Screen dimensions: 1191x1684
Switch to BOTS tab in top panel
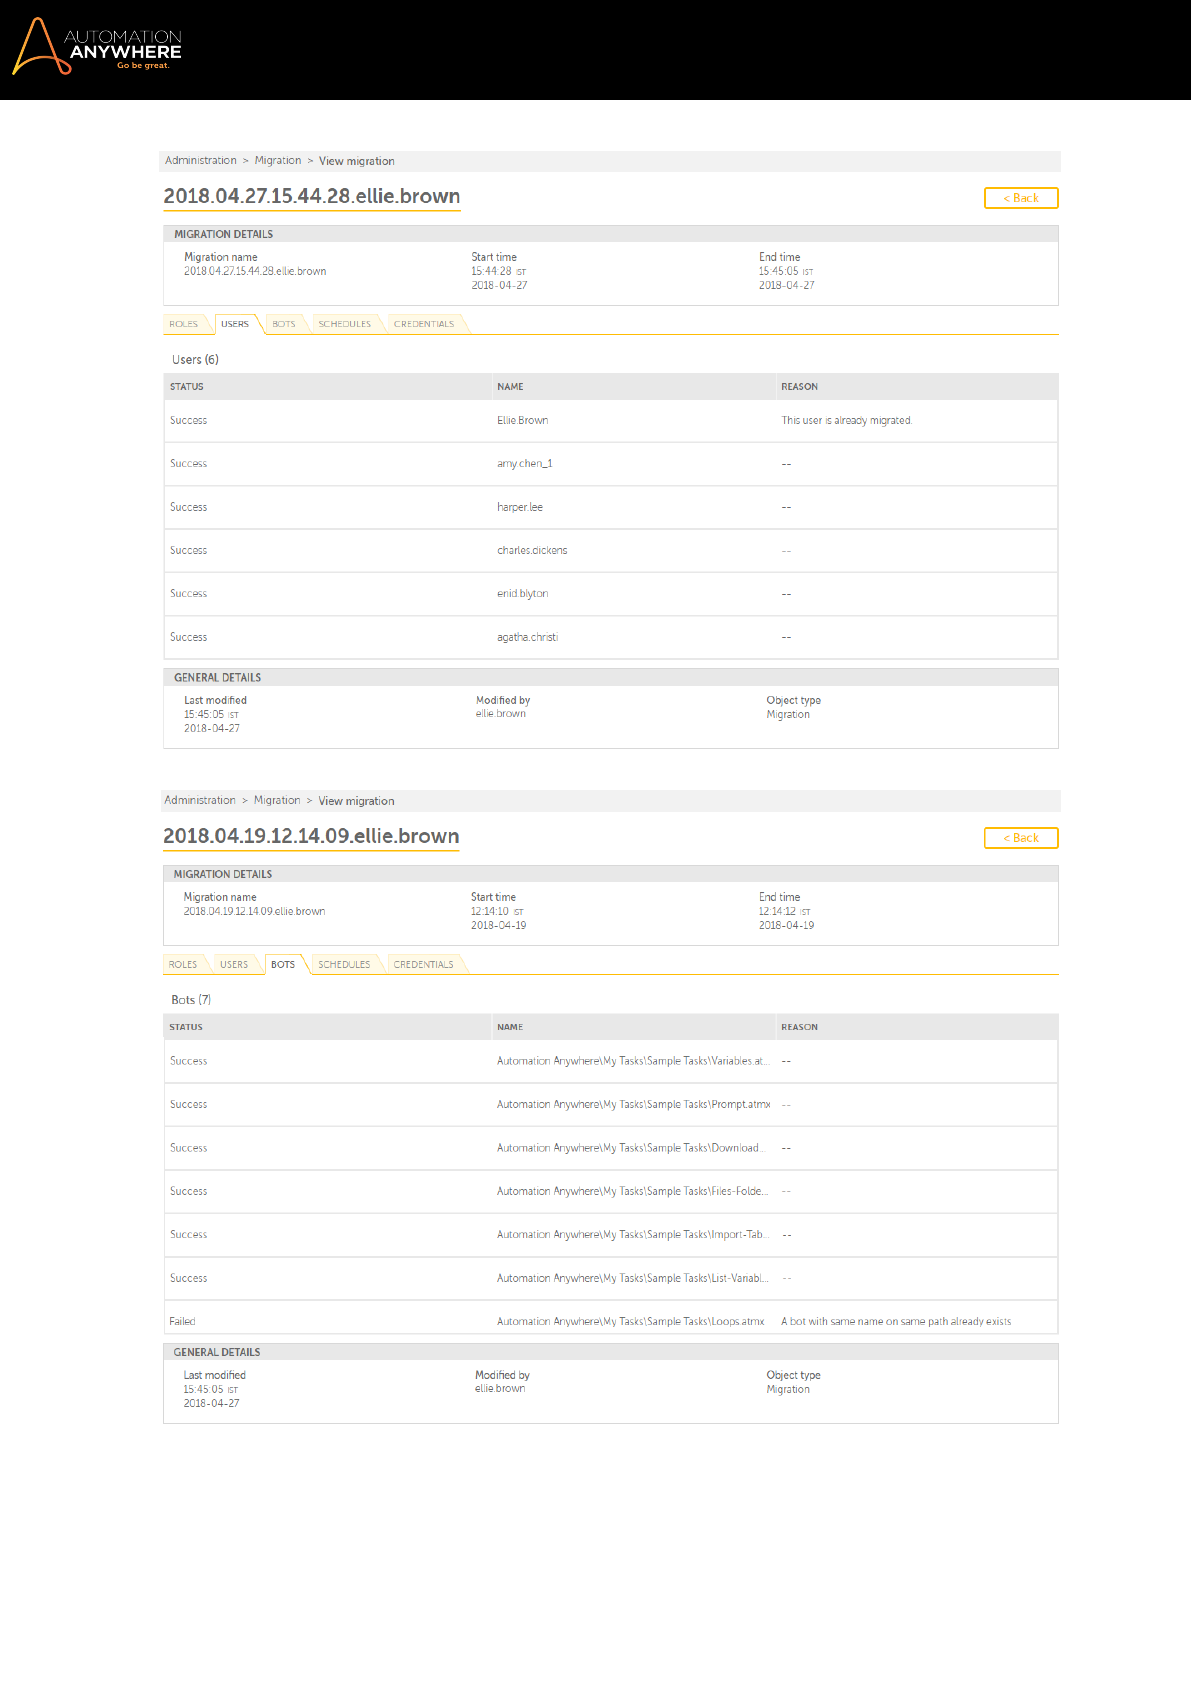[x=284, y=324]
